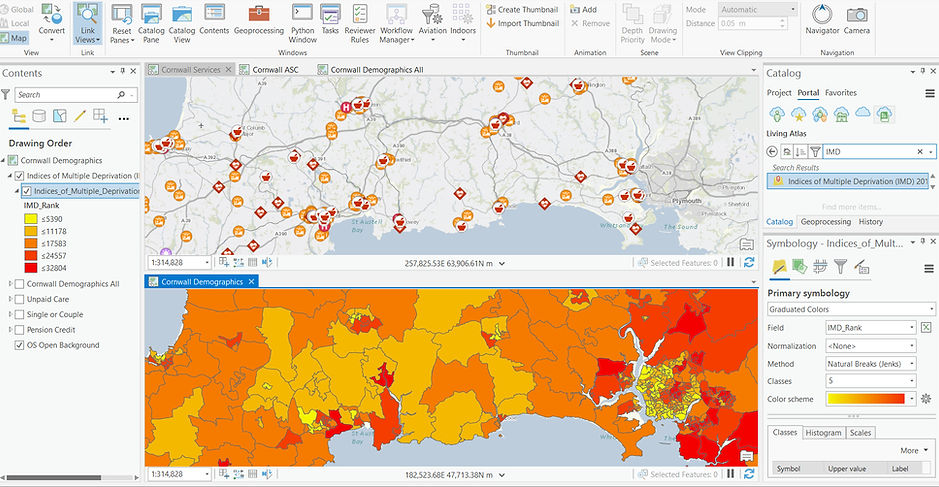939x487 pixels.
Task: Open the scale dropdown in Cornwall Services map
Action: 207,262
